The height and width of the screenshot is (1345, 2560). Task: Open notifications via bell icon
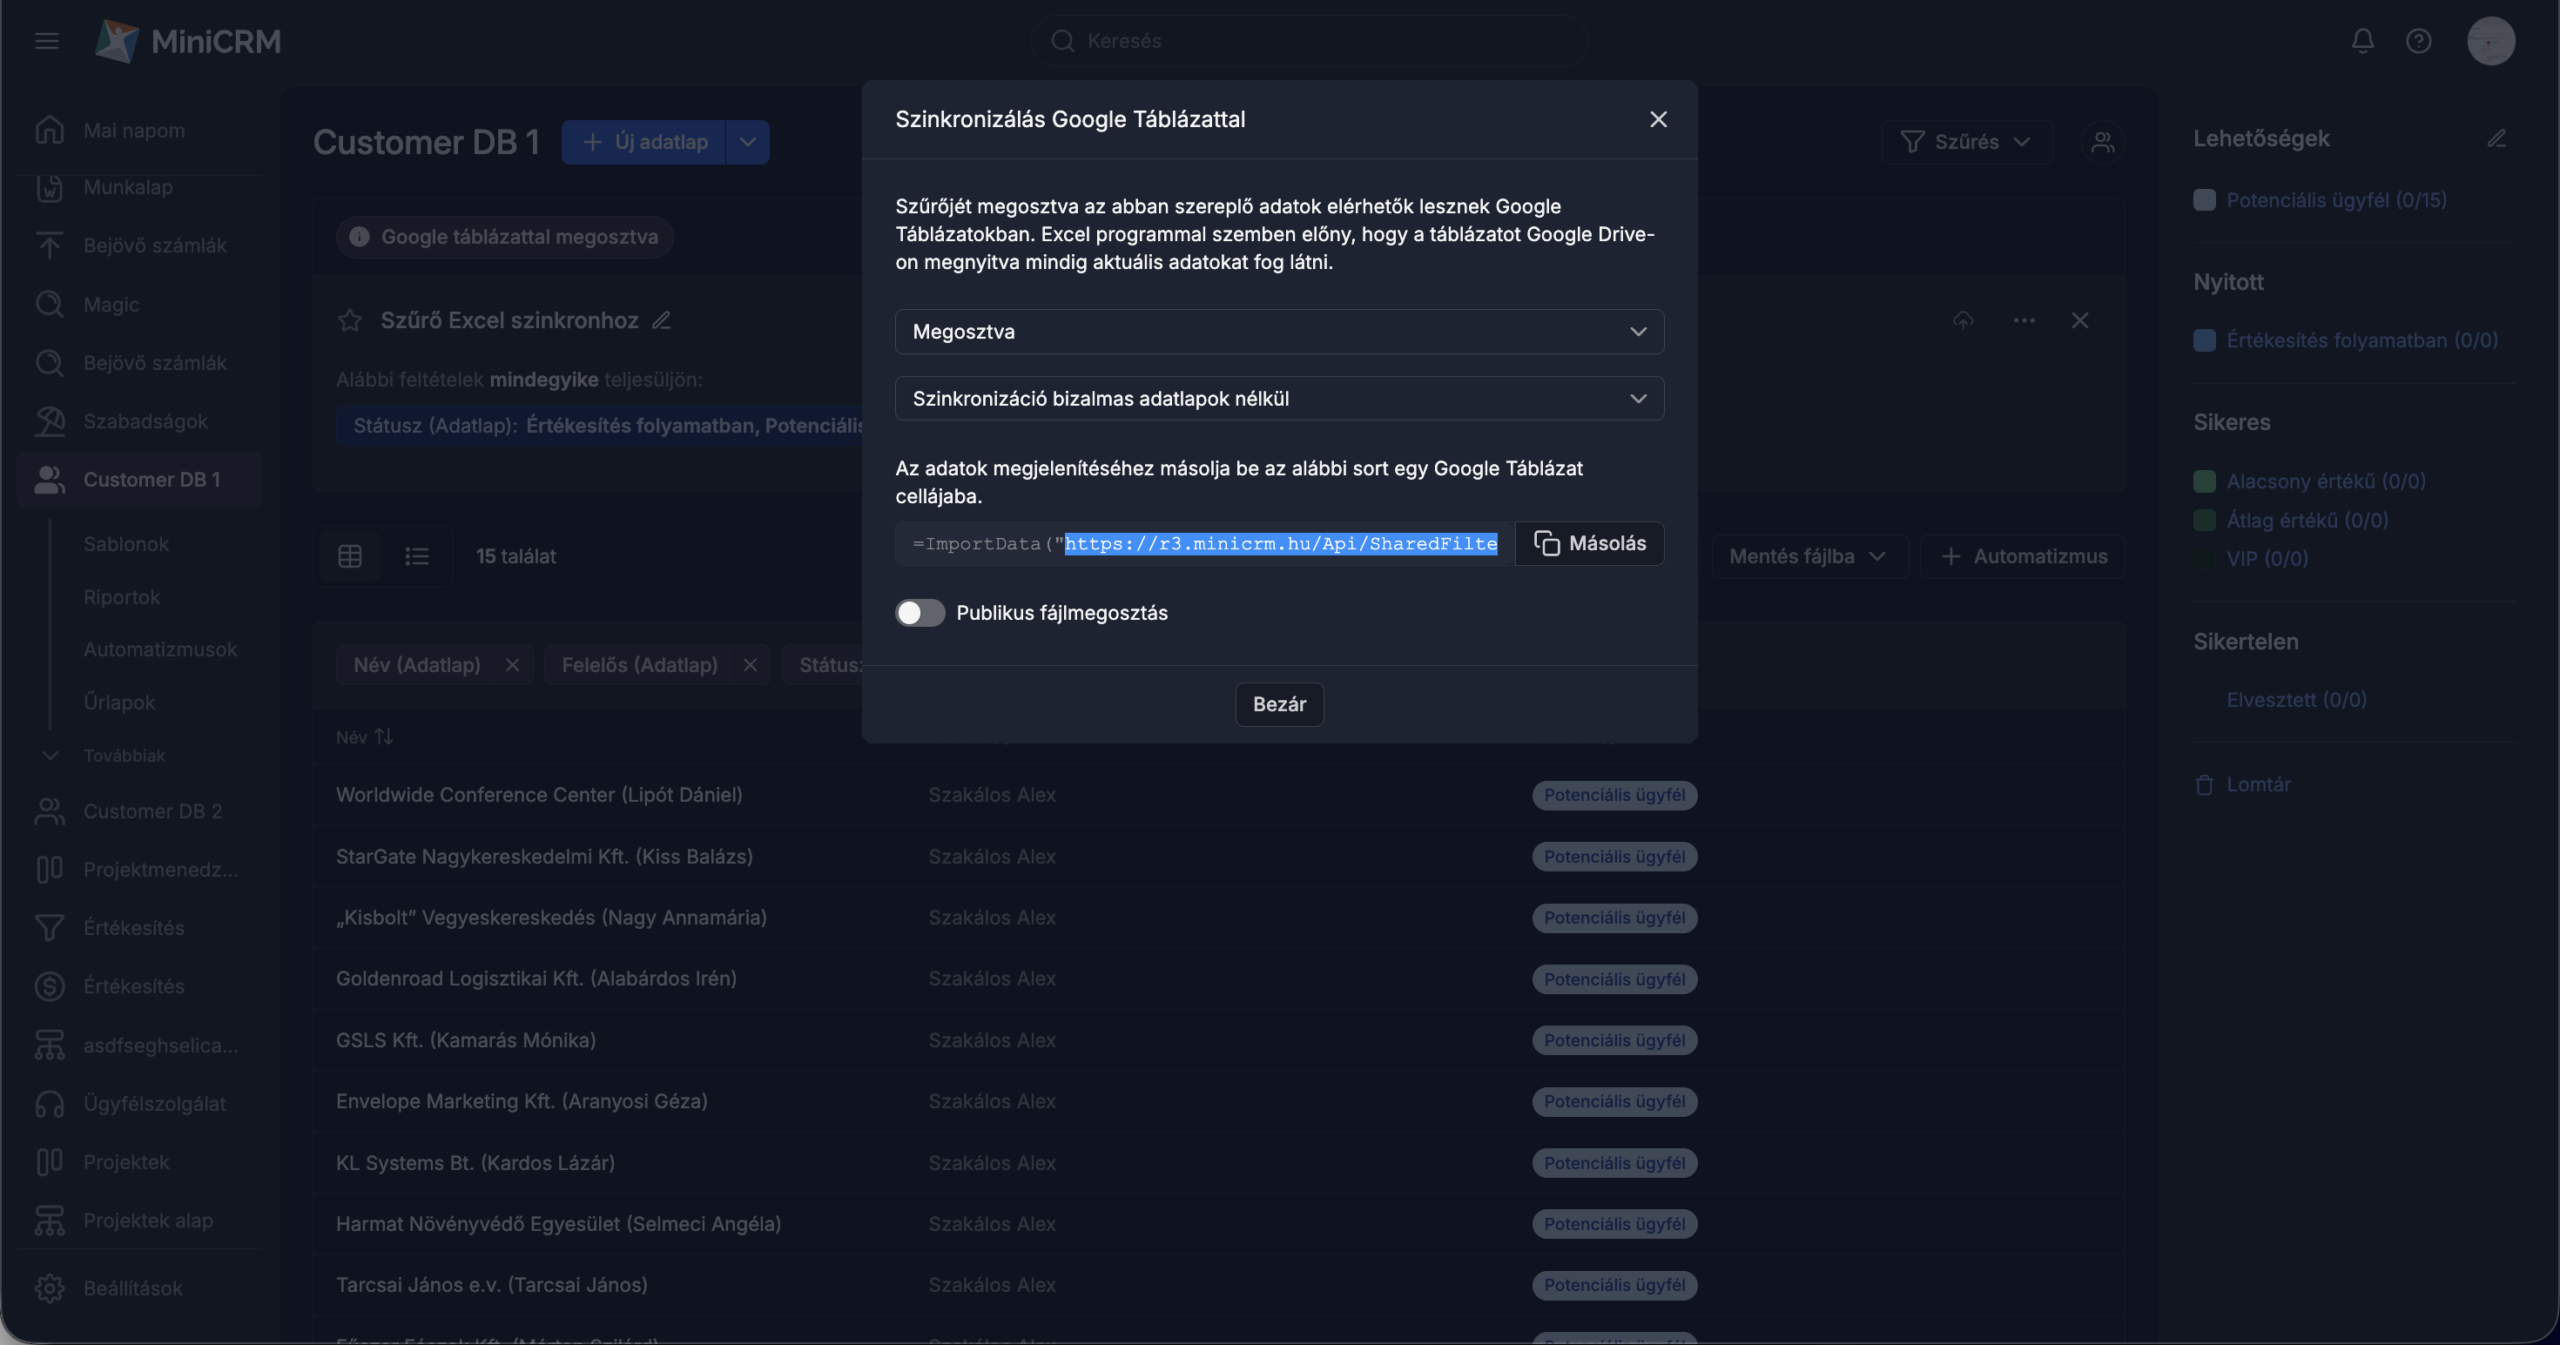pyautogui.click(x=2362, y=41)
